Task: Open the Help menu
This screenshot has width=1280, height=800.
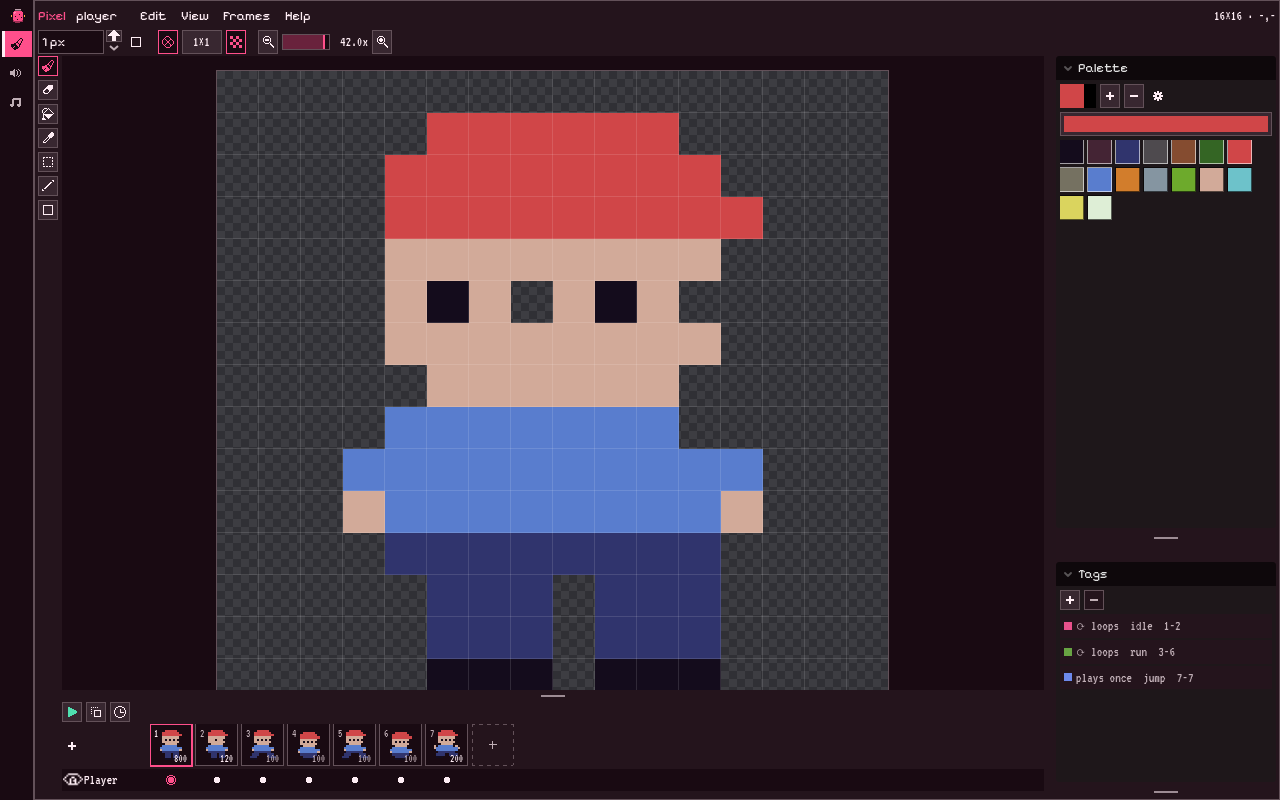Action: pyautogui.click(x=297, y=16)
